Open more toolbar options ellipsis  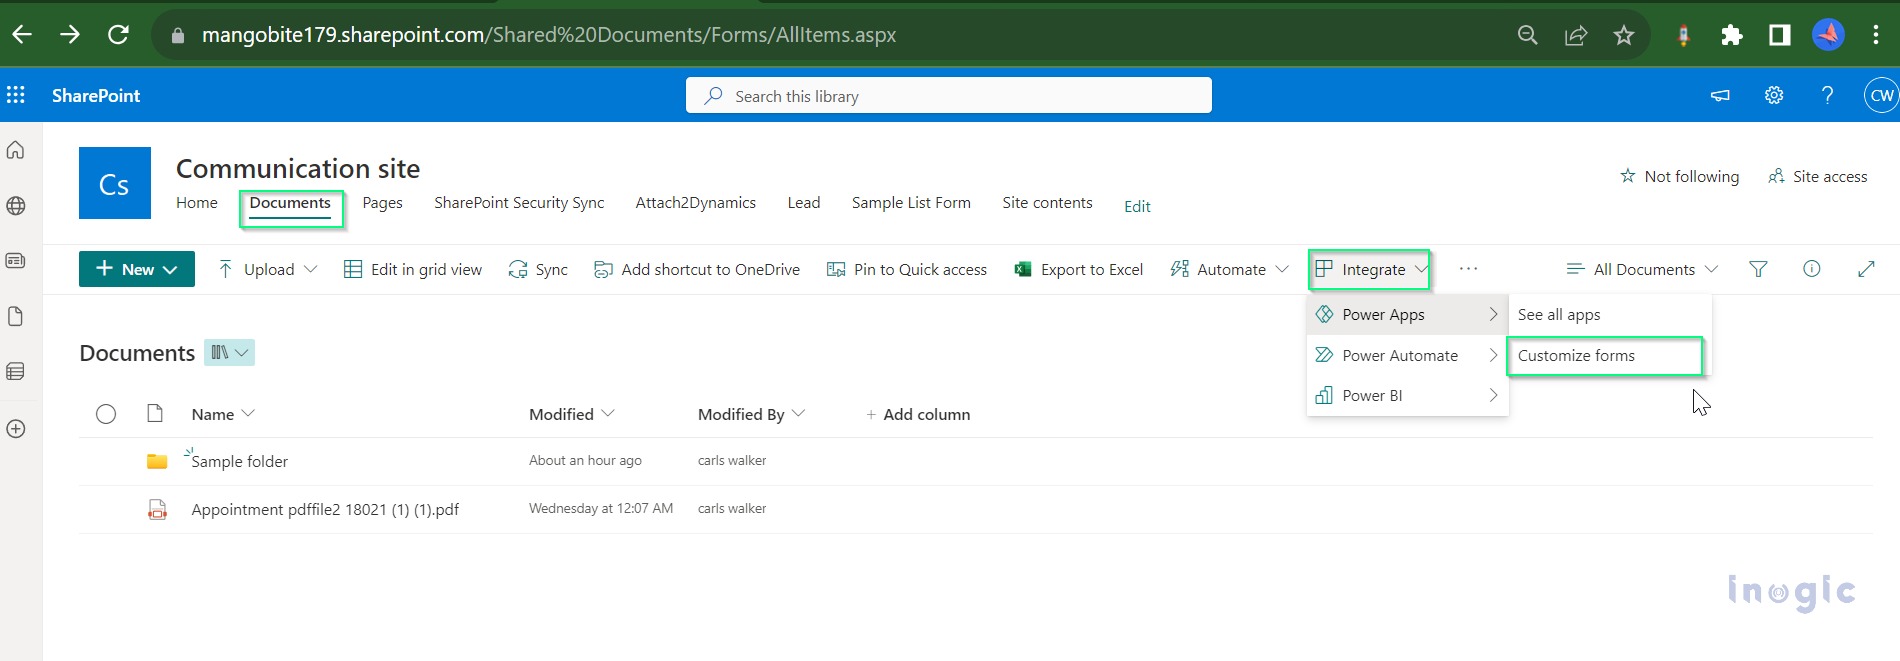[x=1468, y=269]
